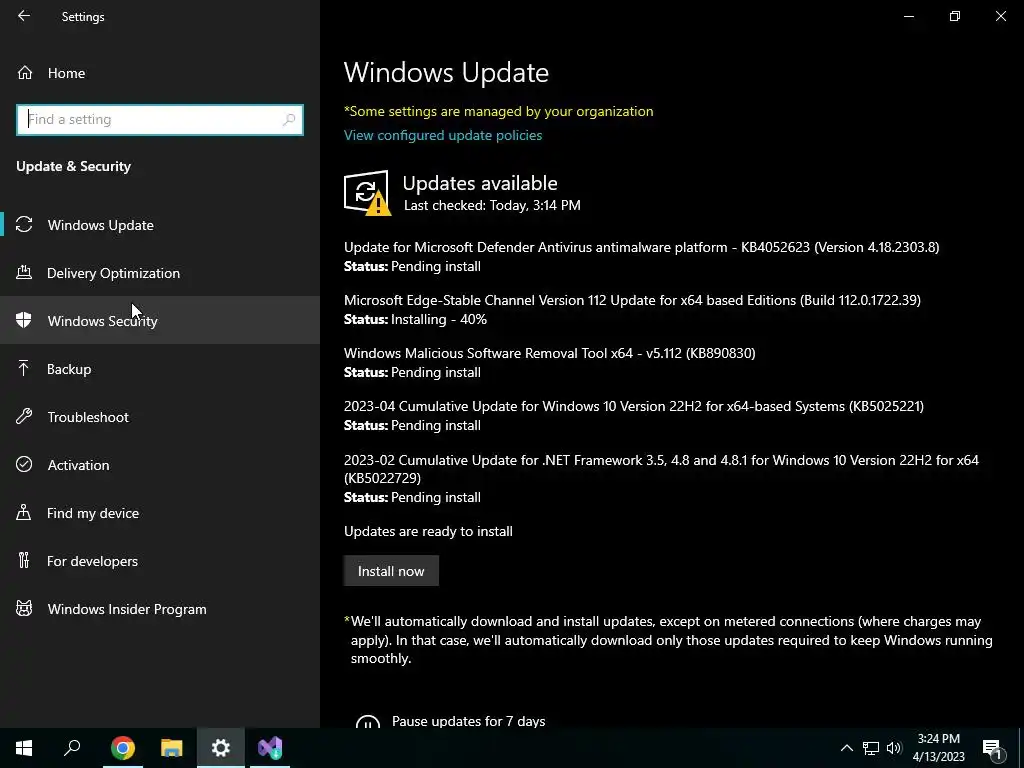Viewport: 1024px width, 768px height.
Task: Open the Home icon in sidebar
Action: (25, 72)
